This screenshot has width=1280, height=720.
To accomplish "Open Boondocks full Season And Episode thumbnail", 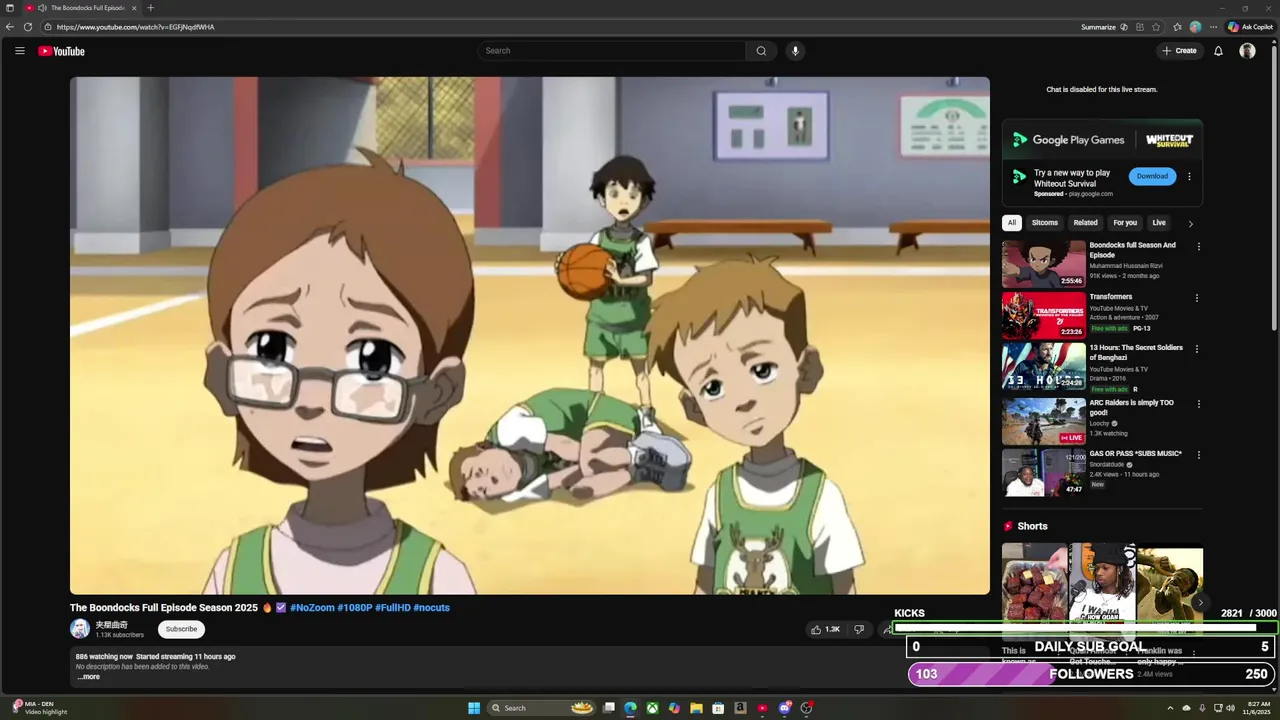I will click(x=1044, y=264).
